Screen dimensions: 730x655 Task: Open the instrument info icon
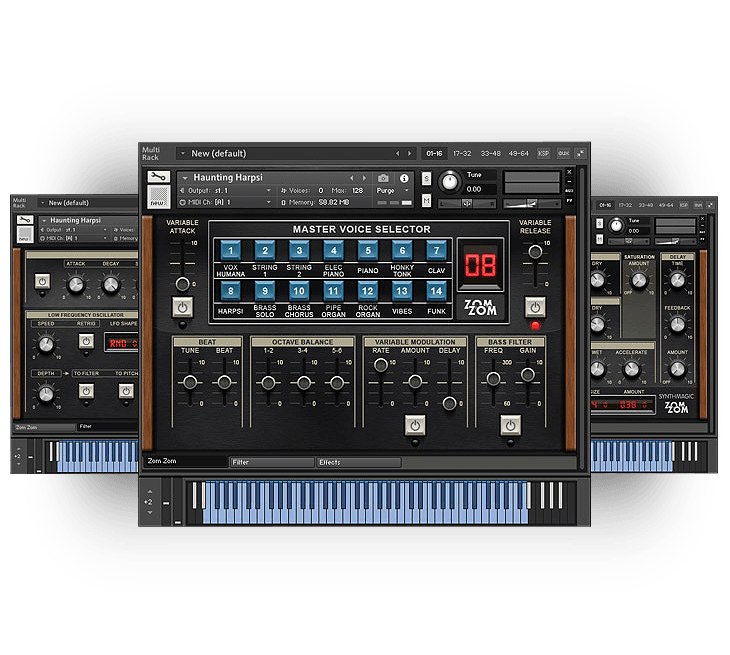pos(404,178)
